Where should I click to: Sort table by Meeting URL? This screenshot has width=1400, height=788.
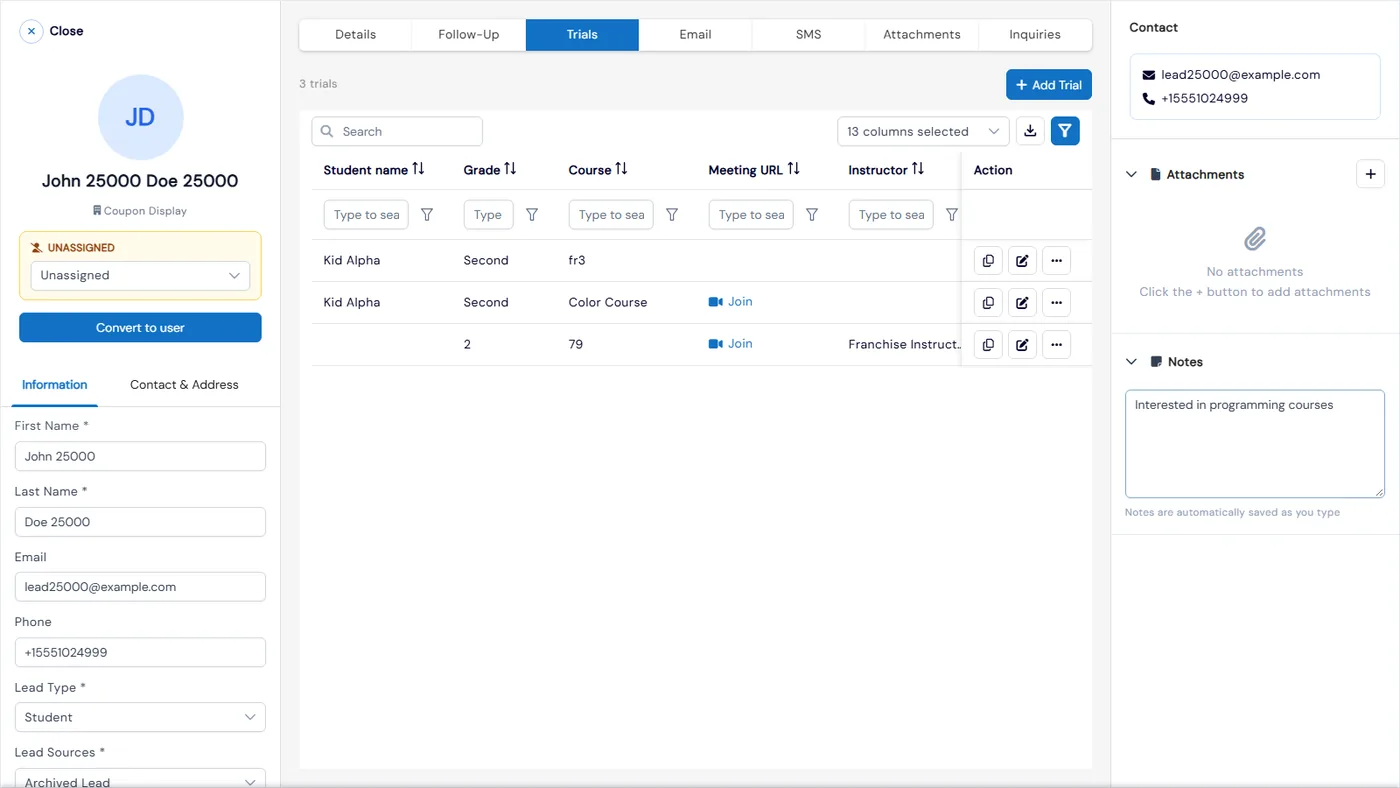pyautogui.click(x=793, y=169)
